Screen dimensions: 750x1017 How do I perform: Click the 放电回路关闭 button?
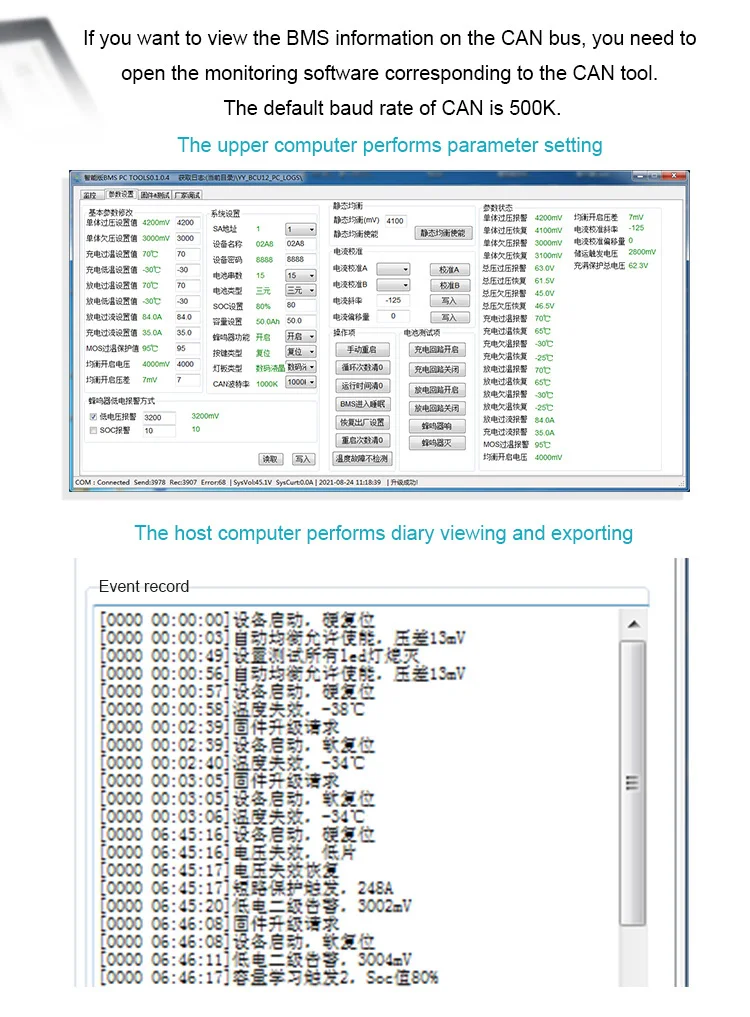pyautogui.click(x=436, y=408)
